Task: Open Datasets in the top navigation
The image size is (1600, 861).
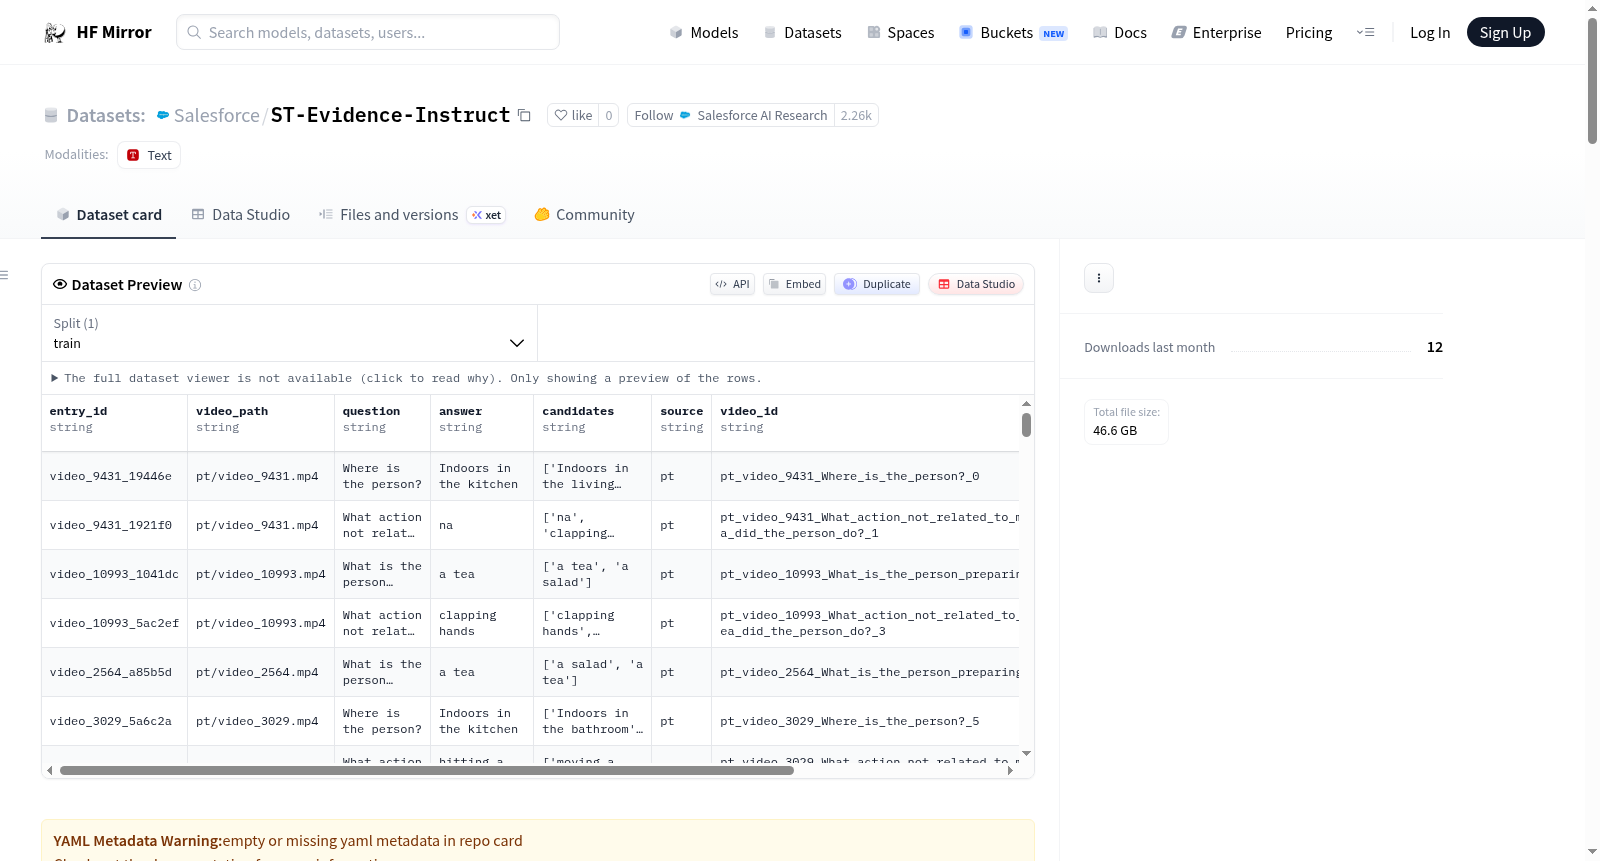Action: 802,33
